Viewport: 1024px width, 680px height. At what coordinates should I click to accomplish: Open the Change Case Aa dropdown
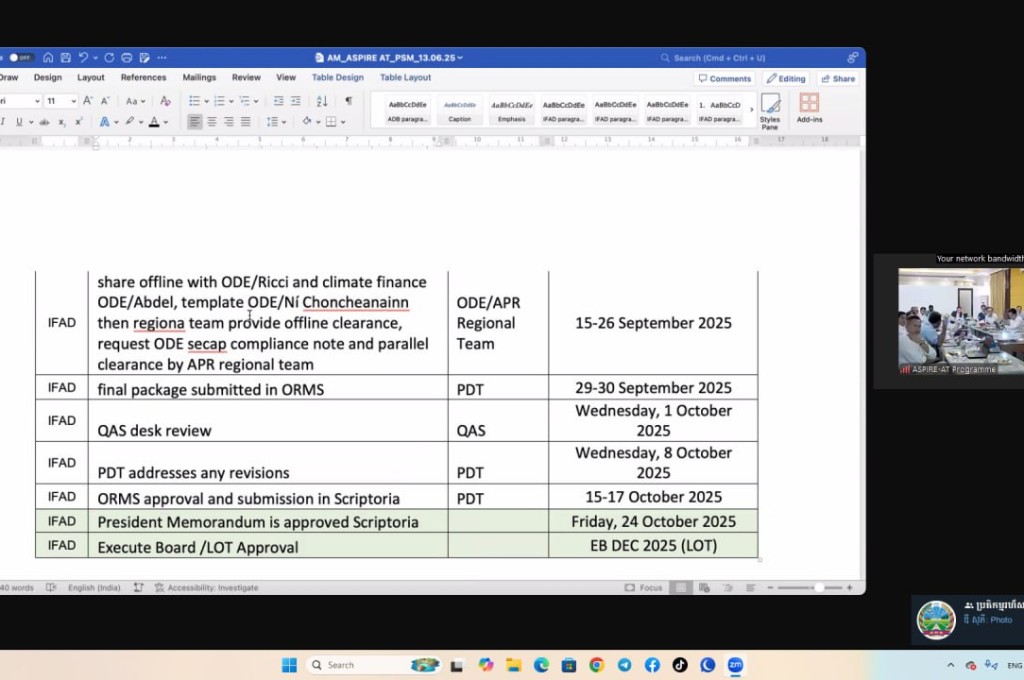pos(135,101)
